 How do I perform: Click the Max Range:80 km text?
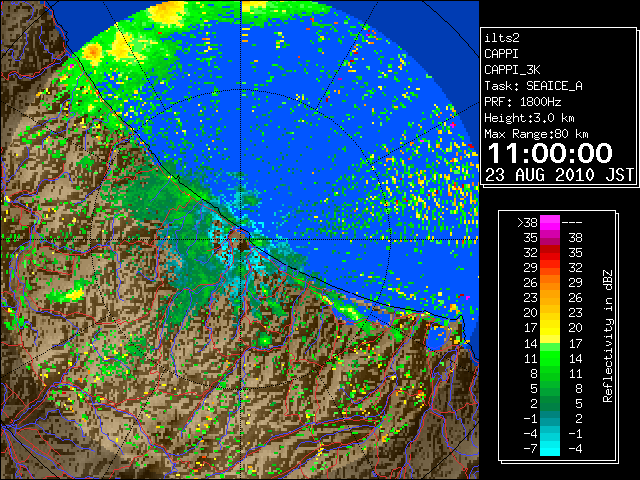(x=536, y=134)
